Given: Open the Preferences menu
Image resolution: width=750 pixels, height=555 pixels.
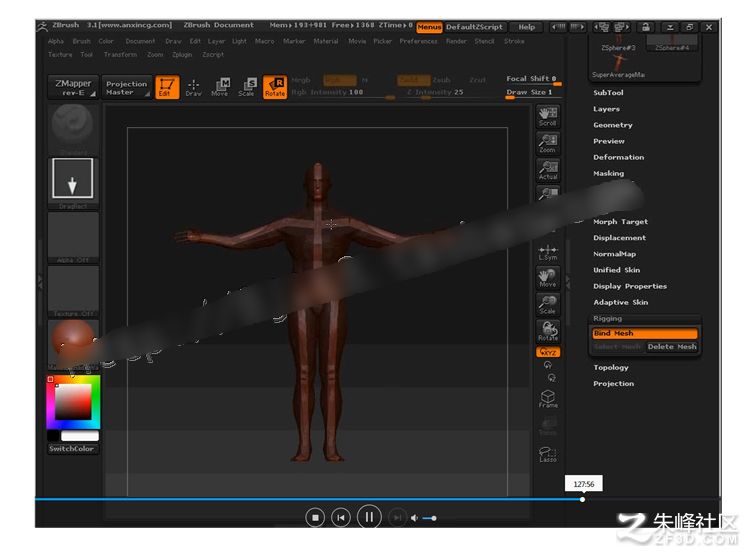Looking at the screenshot, I should click(x=419, y=42).
